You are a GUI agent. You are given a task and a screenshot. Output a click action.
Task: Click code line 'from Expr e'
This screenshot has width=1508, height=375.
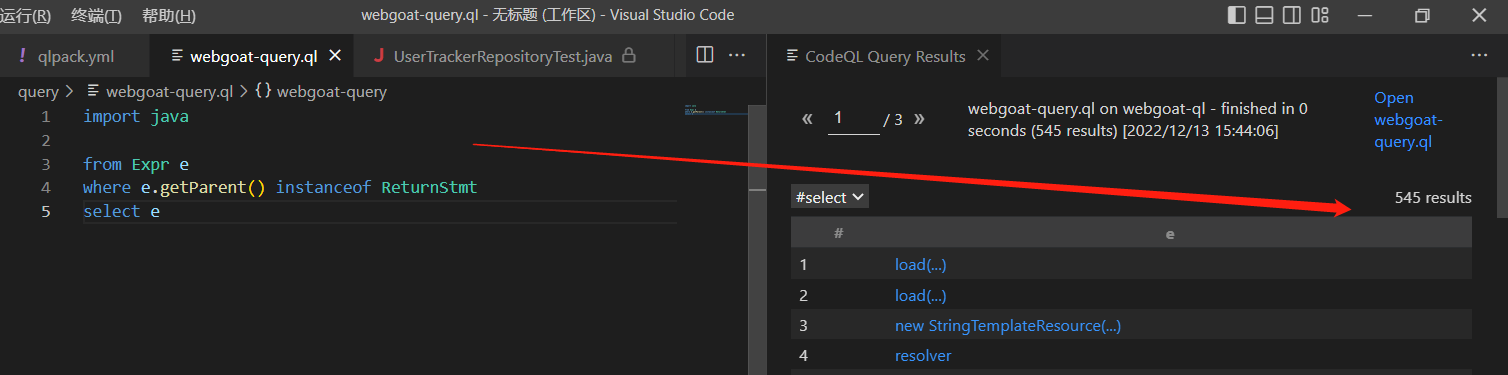click(136, 164)
